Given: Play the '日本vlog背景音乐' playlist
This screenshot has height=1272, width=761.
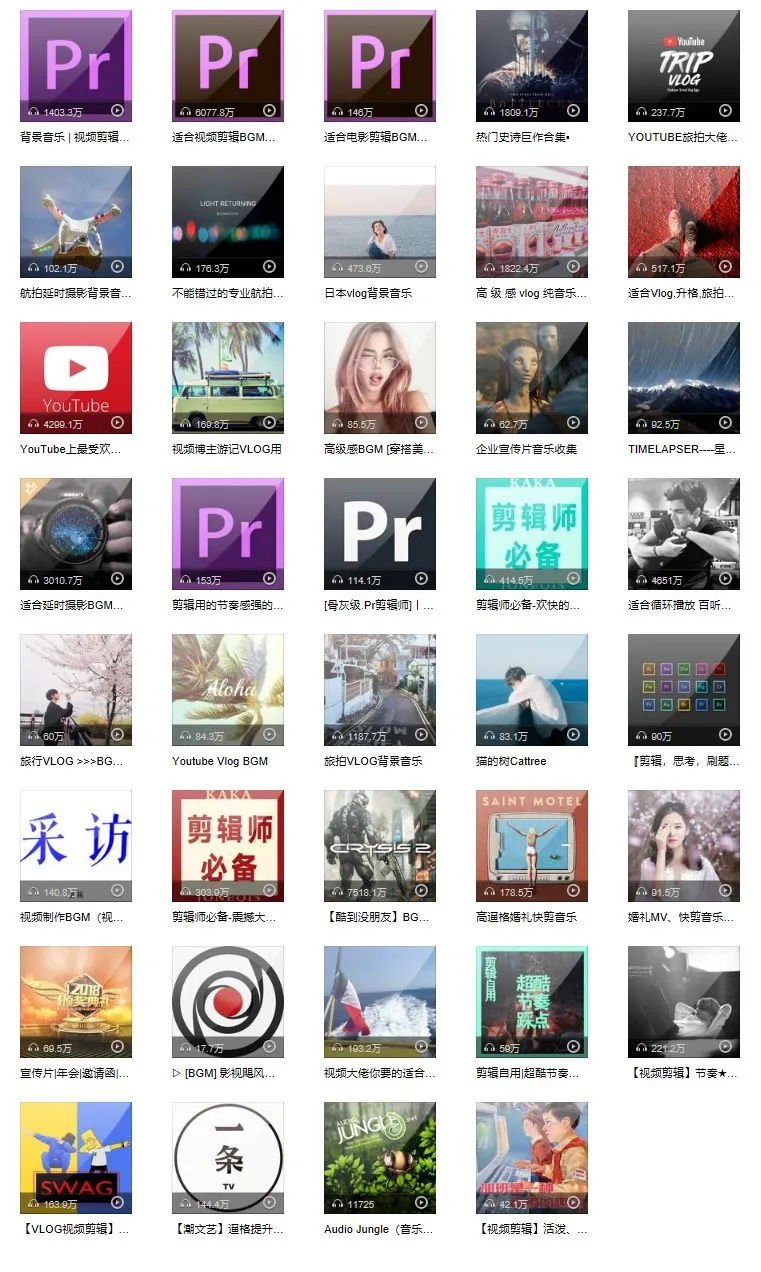Looking at the screenshot, I should 422,267.
